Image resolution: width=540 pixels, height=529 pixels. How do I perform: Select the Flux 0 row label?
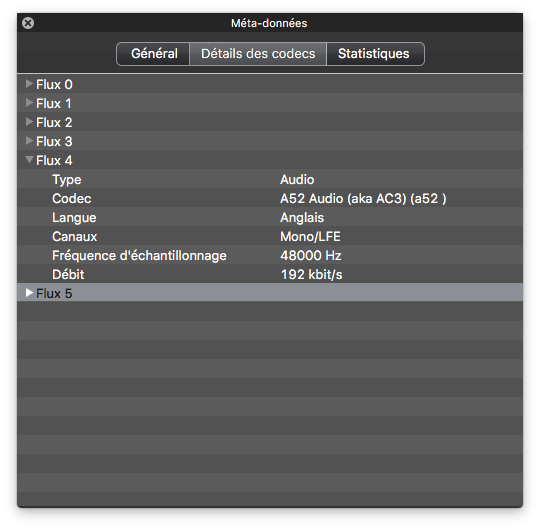tap(54, 84)
